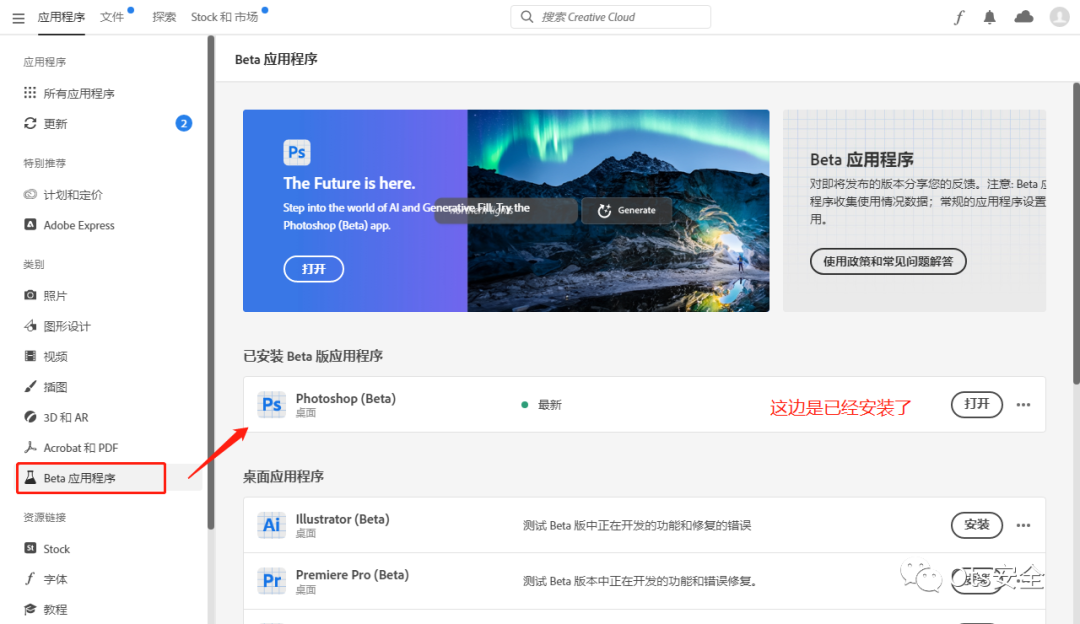This screenshot has height=624, width=1080.
Task: Click the Updates refresh icon
Action: click(x=30, y=123)
